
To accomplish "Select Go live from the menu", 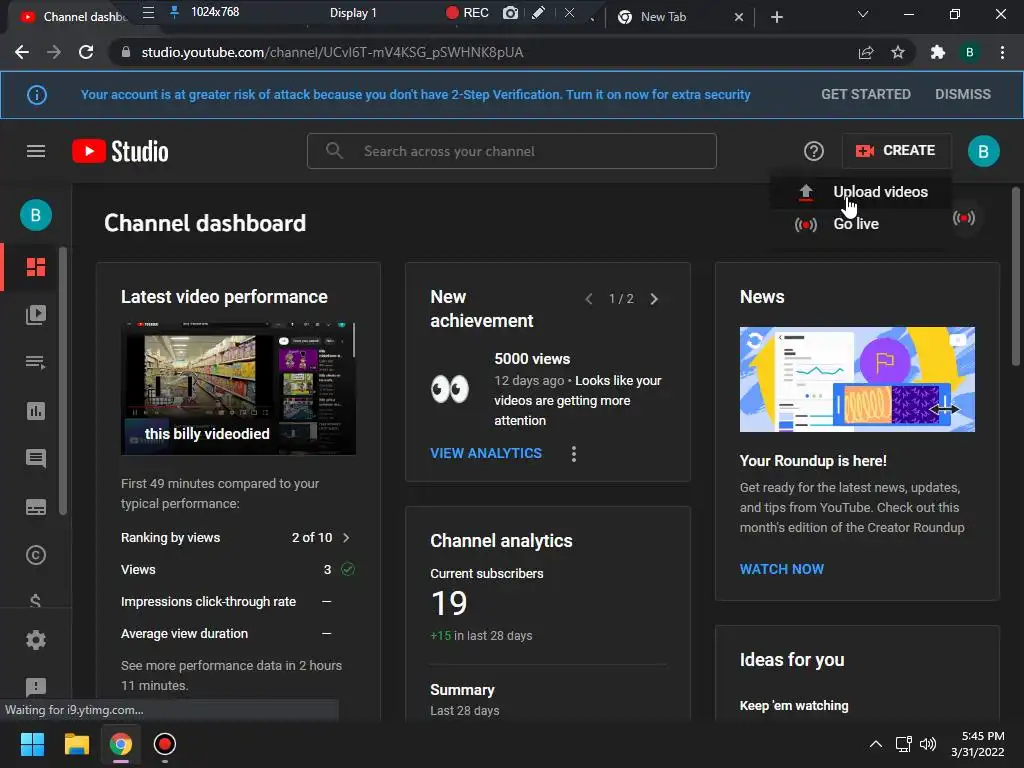I will [861, 224].
